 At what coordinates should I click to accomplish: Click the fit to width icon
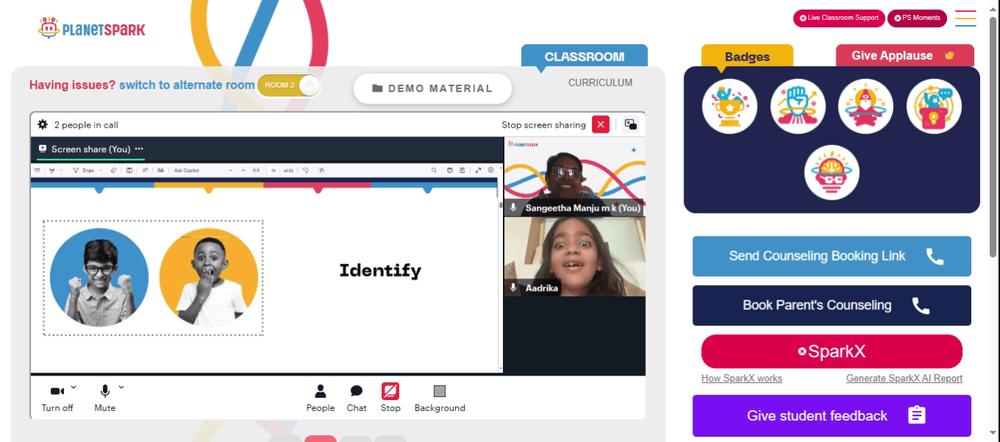tap(256, 170)
